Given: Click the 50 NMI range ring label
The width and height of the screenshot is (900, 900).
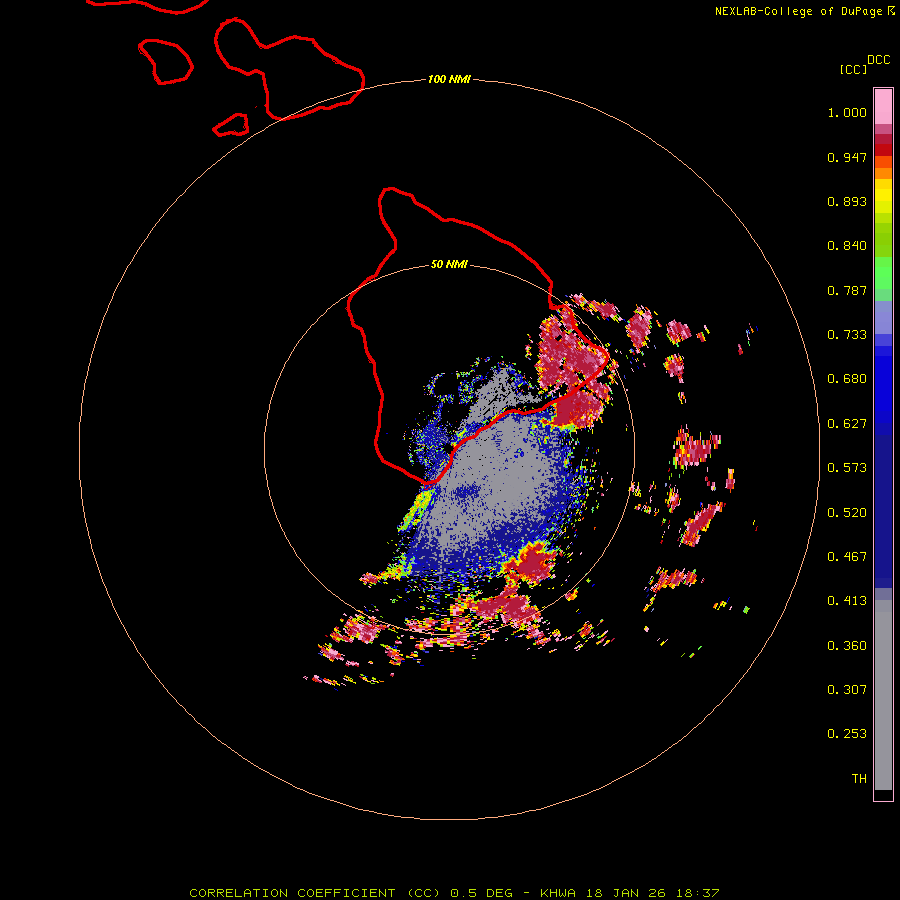Looking at the screenshot, I should click(x=449, y=265).
